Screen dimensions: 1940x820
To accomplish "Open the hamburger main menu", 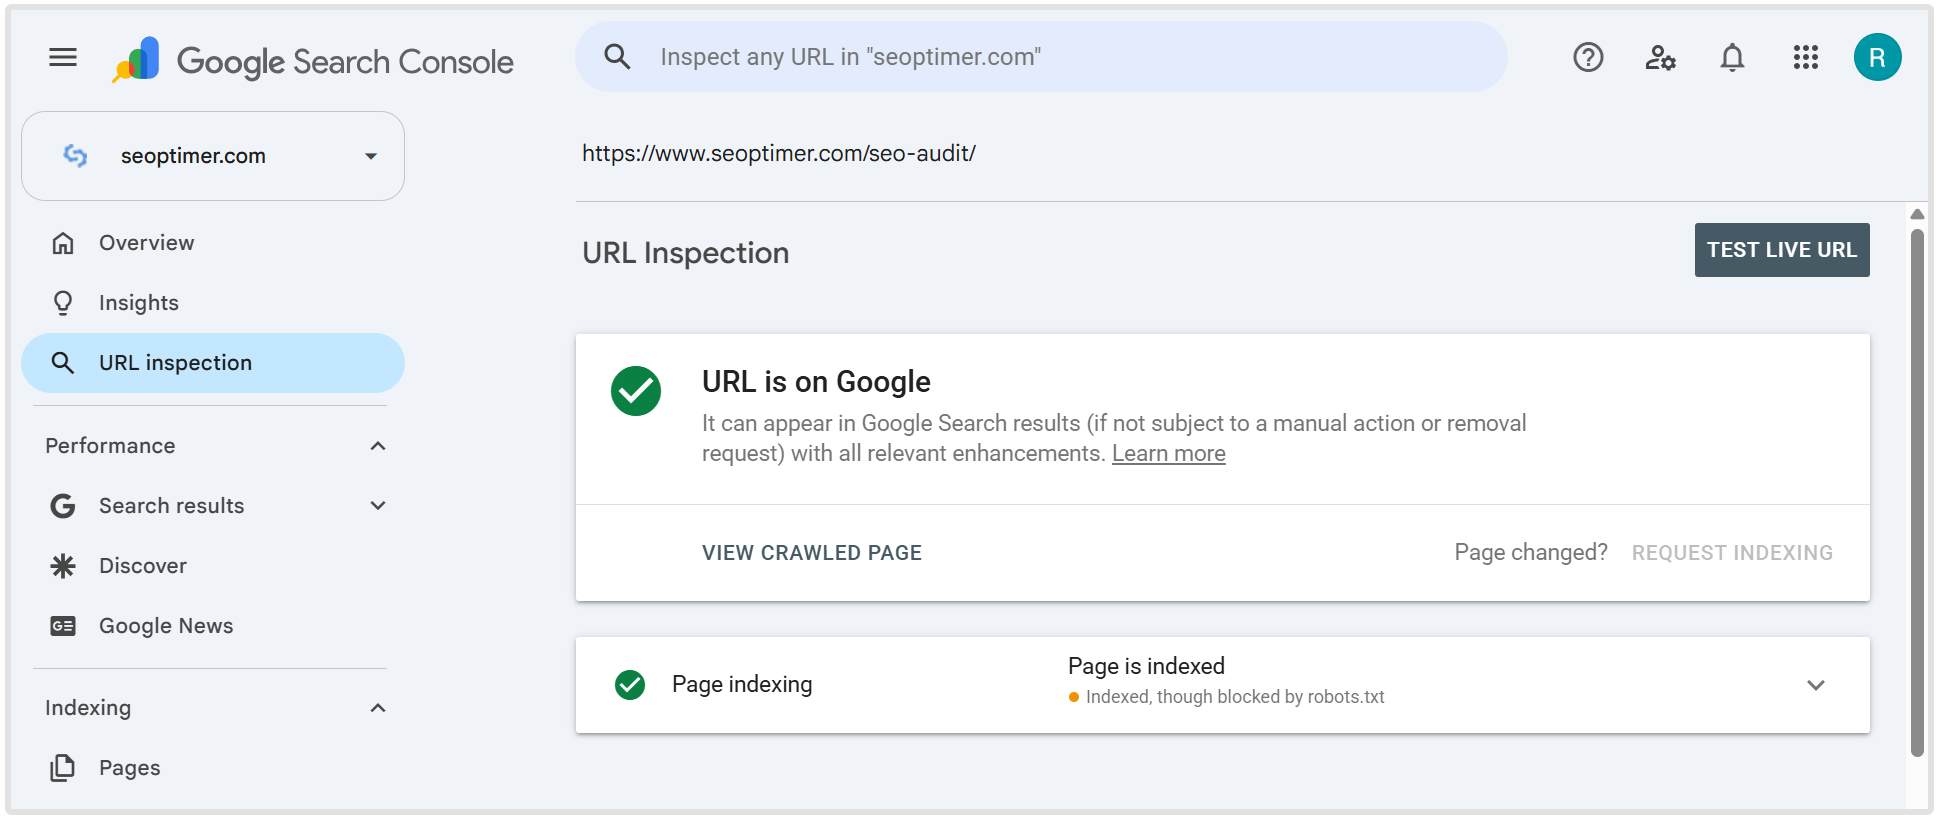I will pos(63,57).
